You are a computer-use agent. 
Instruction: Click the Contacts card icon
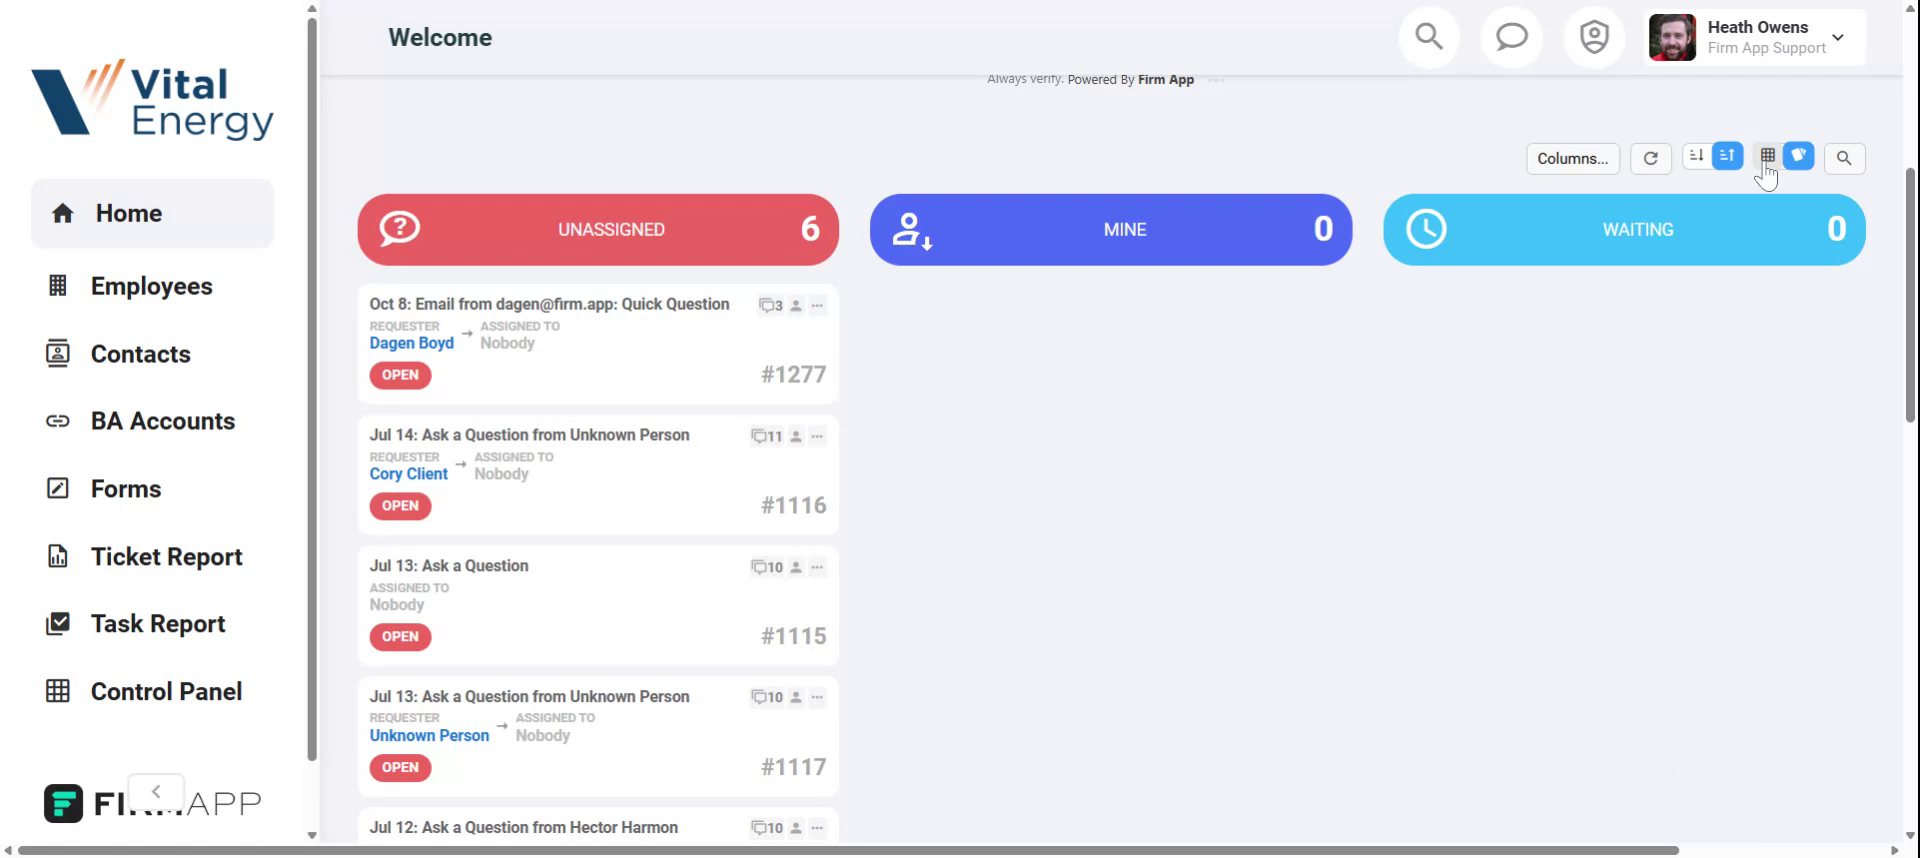(x=58, y=353)
